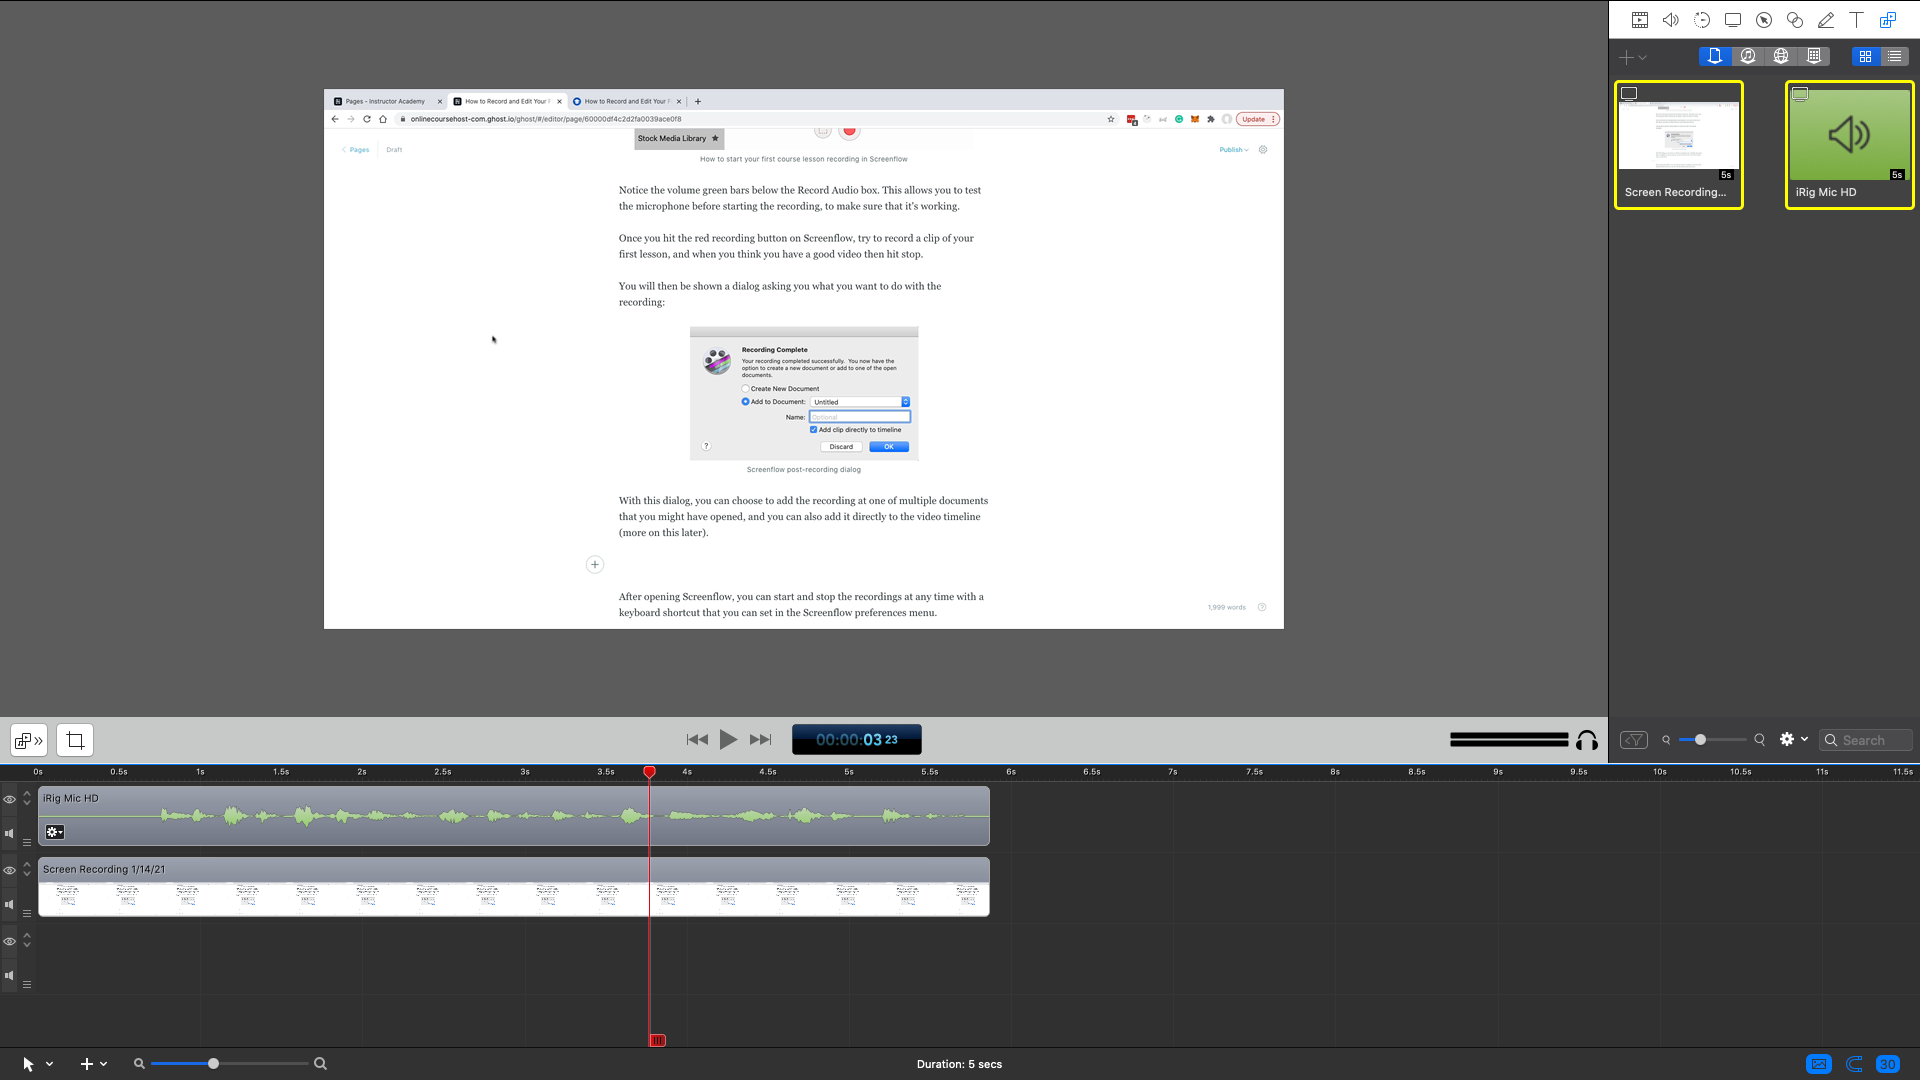Open the Video Motion properties tab

point(1702,20)
